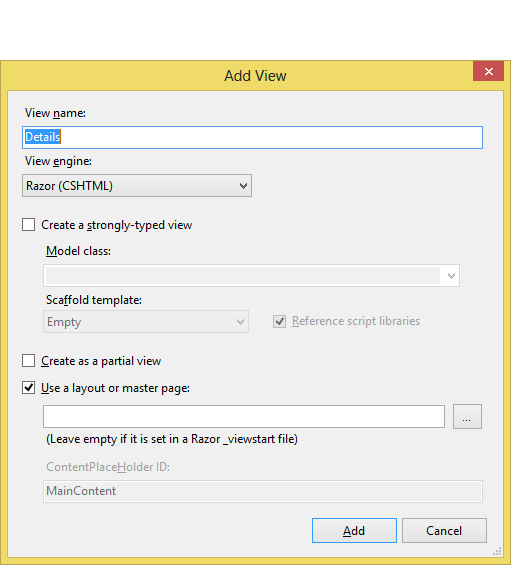Toggle Reference script libraries checkbox
The height and width of the screenshot is (587, 518).
[x=279, y=321]
